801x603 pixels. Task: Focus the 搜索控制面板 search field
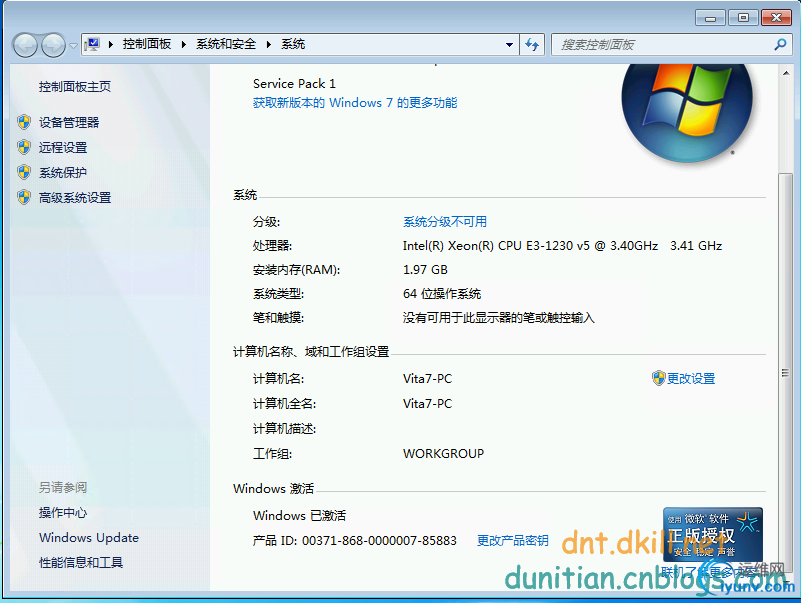coord(671,45)
